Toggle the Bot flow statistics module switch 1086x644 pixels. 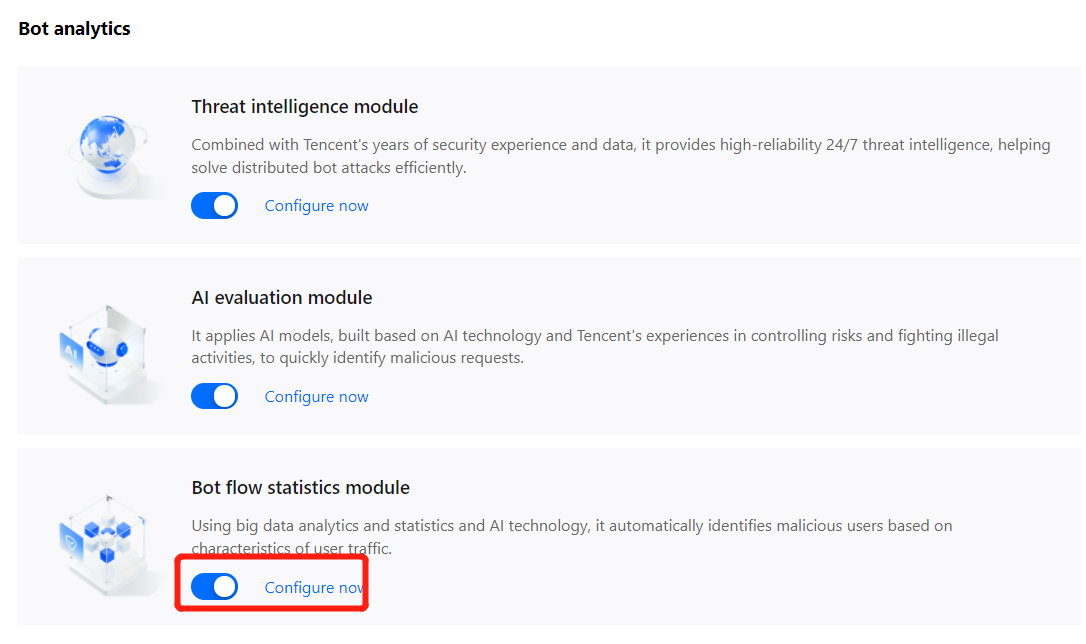(x=214, y=588)
